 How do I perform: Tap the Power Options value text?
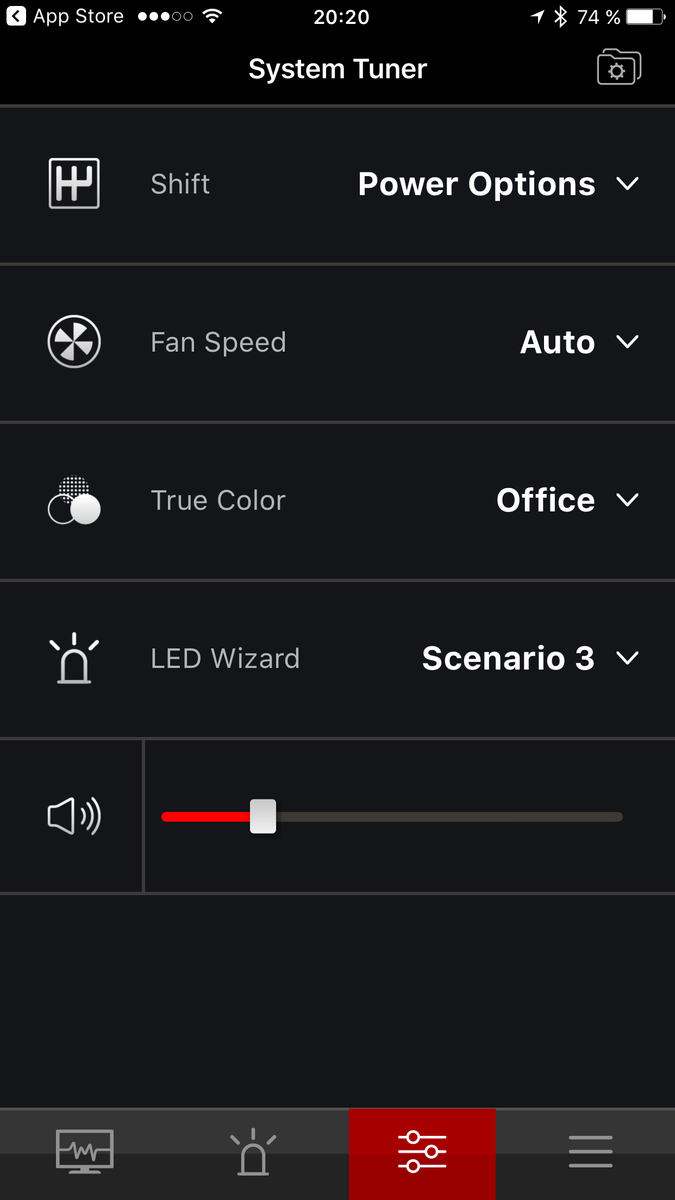click(x=476, y=184)
